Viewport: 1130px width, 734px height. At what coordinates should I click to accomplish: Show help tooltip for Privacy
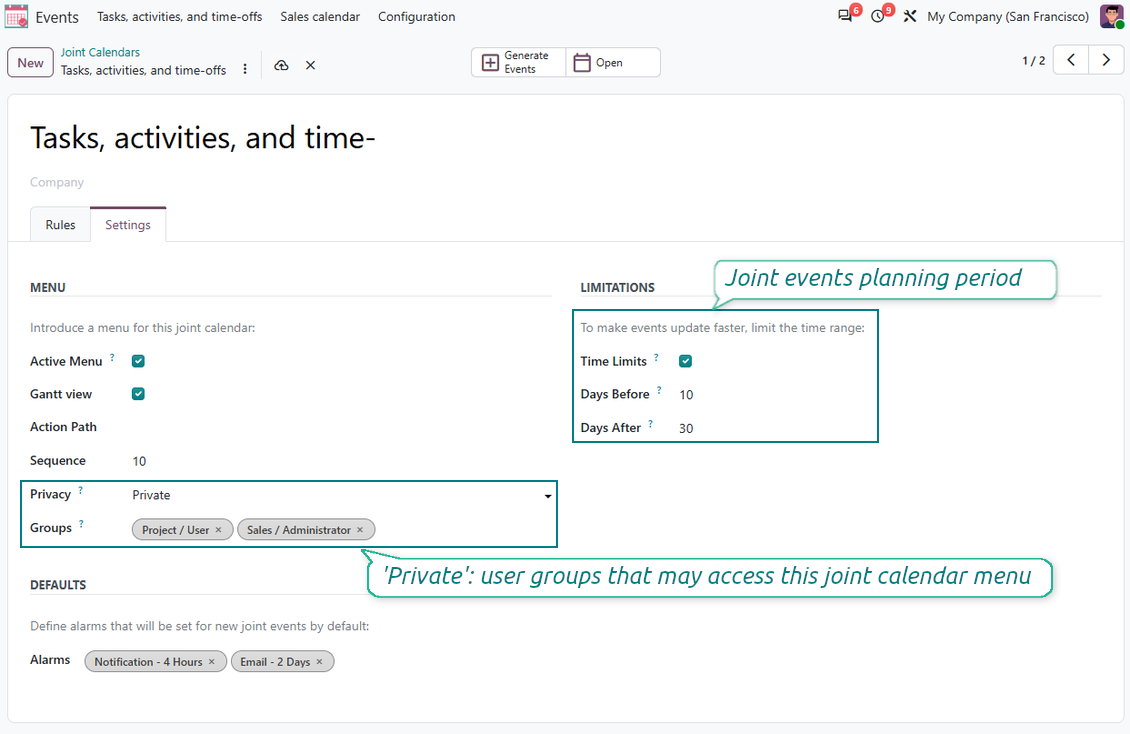tap(81, 490)
